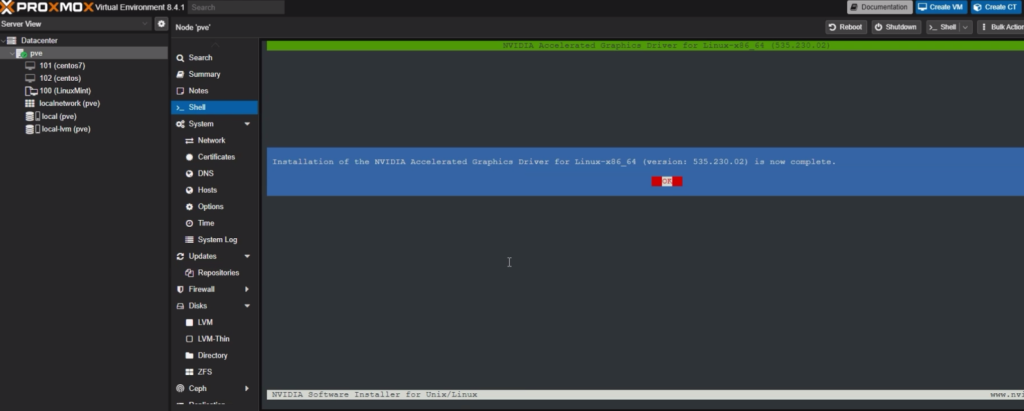The width and height of the screenshot is (1024, 411).
Task: Click the local-lvm storage database icon
Action: [x=29, y=129]
